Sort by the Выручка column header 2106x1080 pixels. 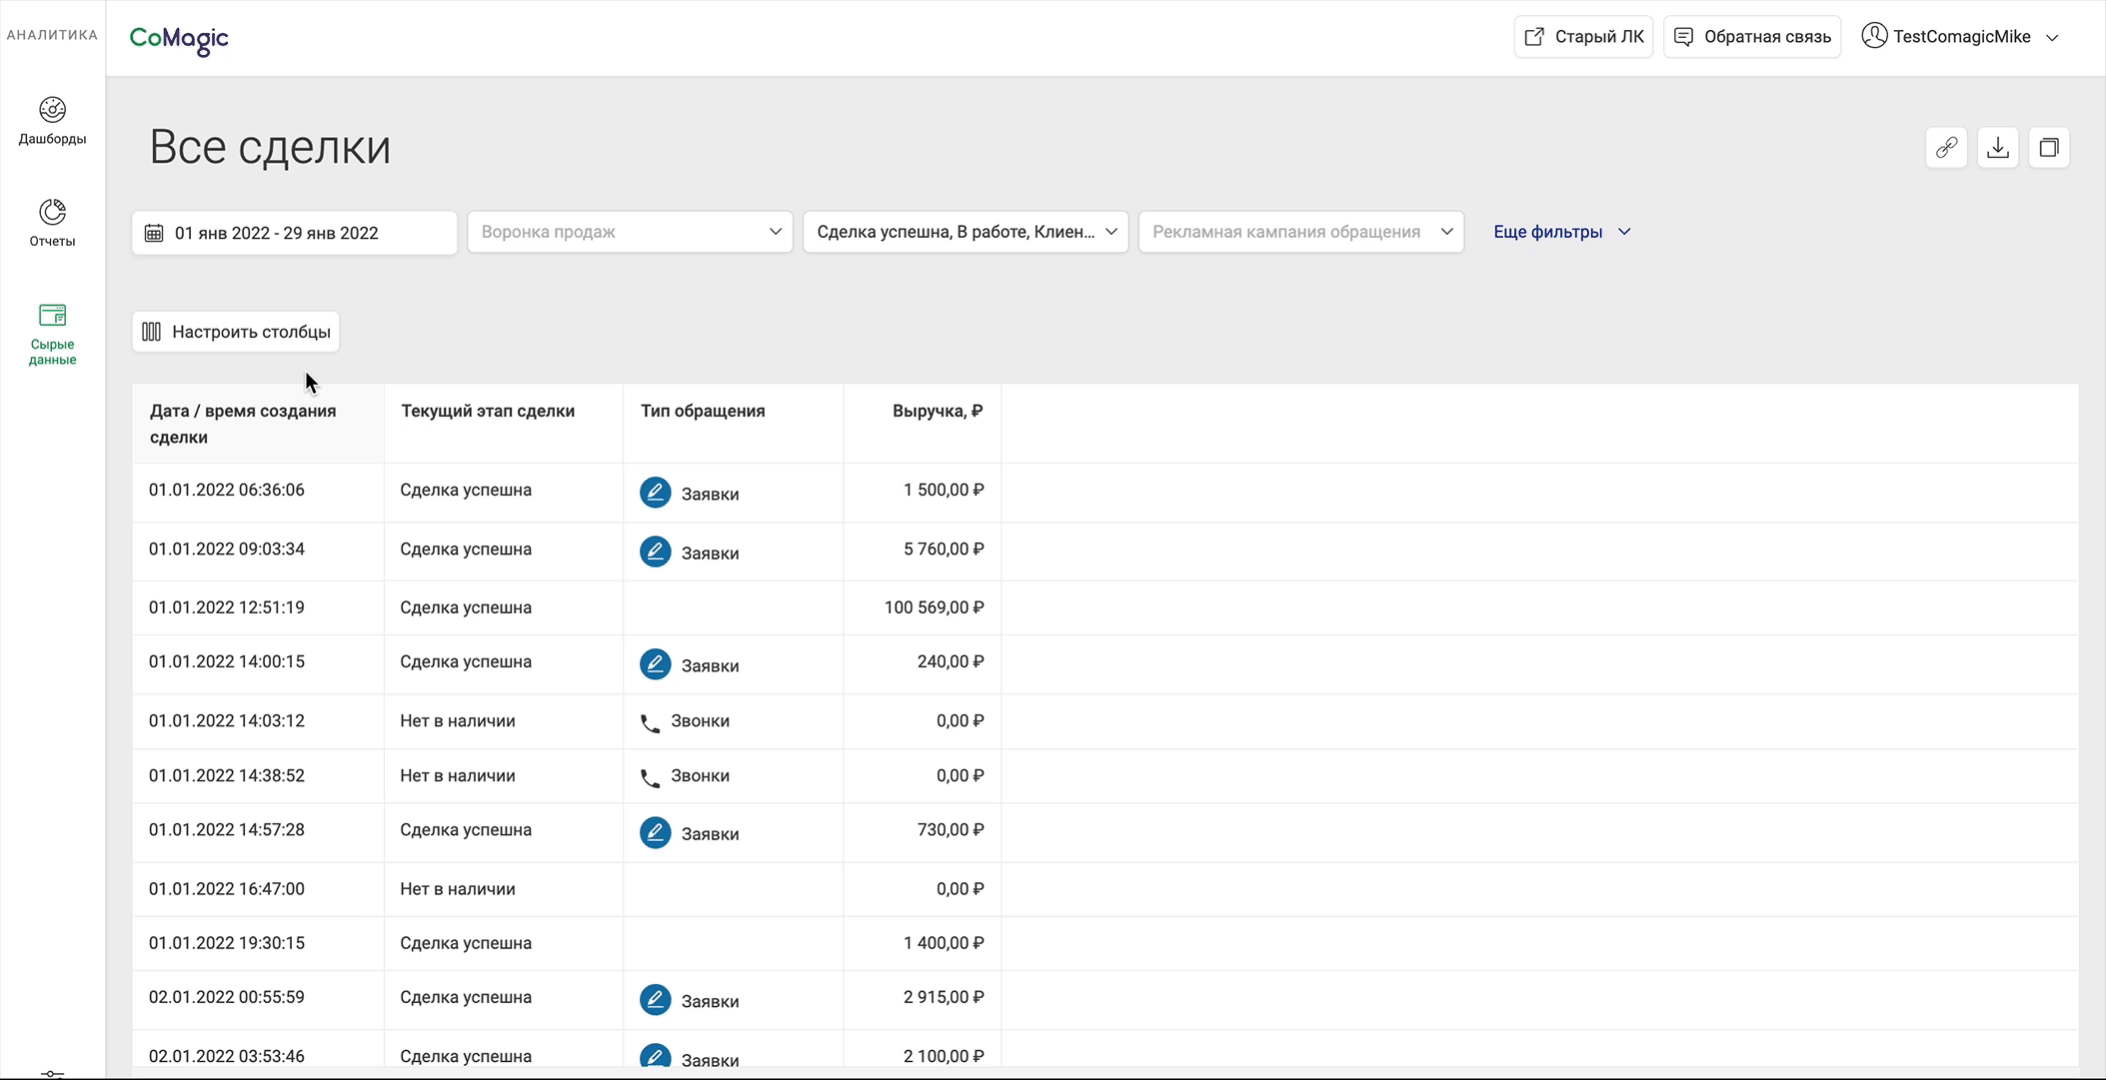click(937, 411)
